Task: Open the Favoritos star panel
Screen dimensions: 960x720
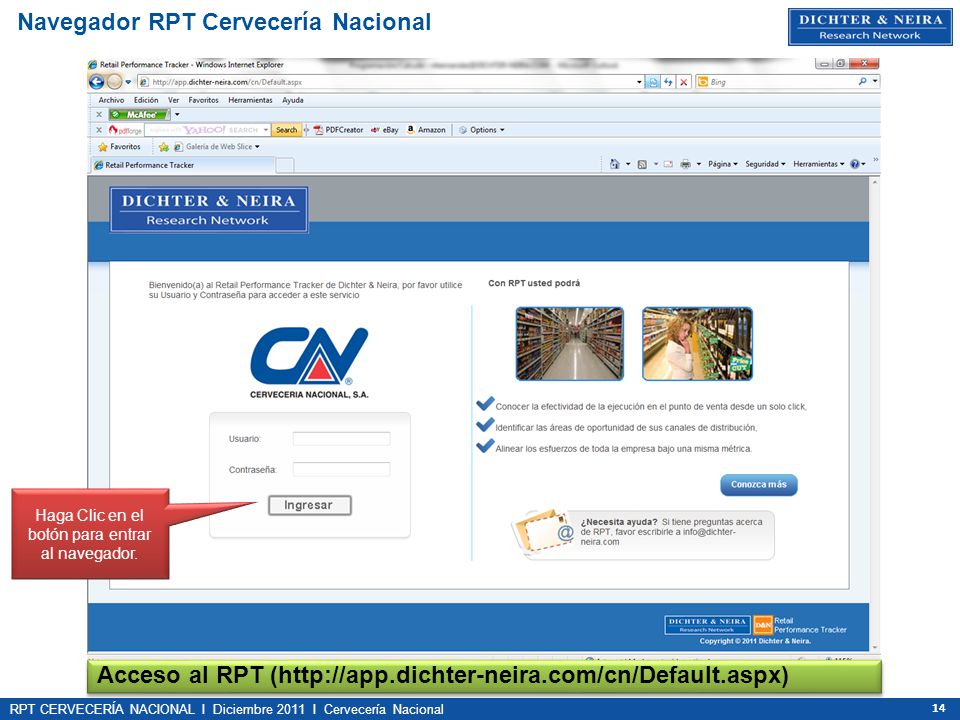Action: tap(119, 147)
